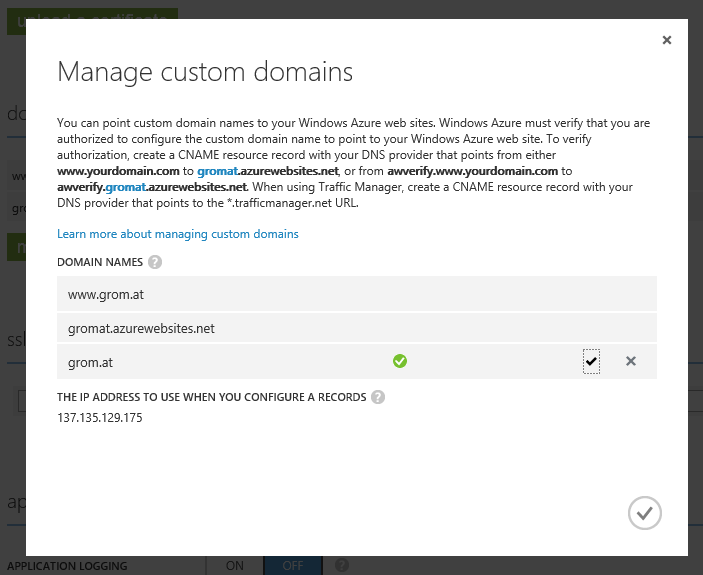Click the IP address 137.135.129.175
The height and width of the screenshot is (575, 703).
pos(100,418)
